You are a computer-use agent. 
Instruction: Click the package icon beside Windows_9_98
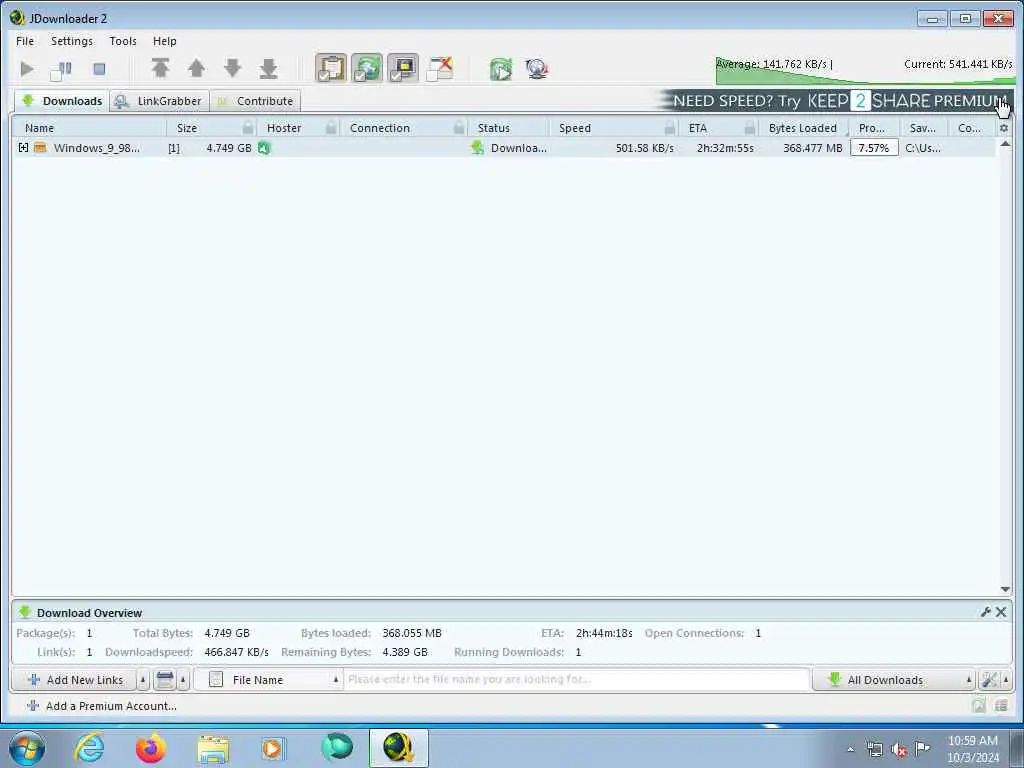point(40,148)
